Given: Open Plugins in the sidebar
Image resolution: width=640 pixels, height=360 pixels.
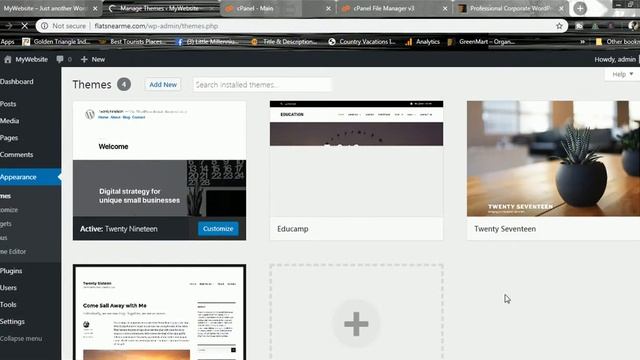Looking at the screenshot, I should pyautogui.click(x=11, y=271).
